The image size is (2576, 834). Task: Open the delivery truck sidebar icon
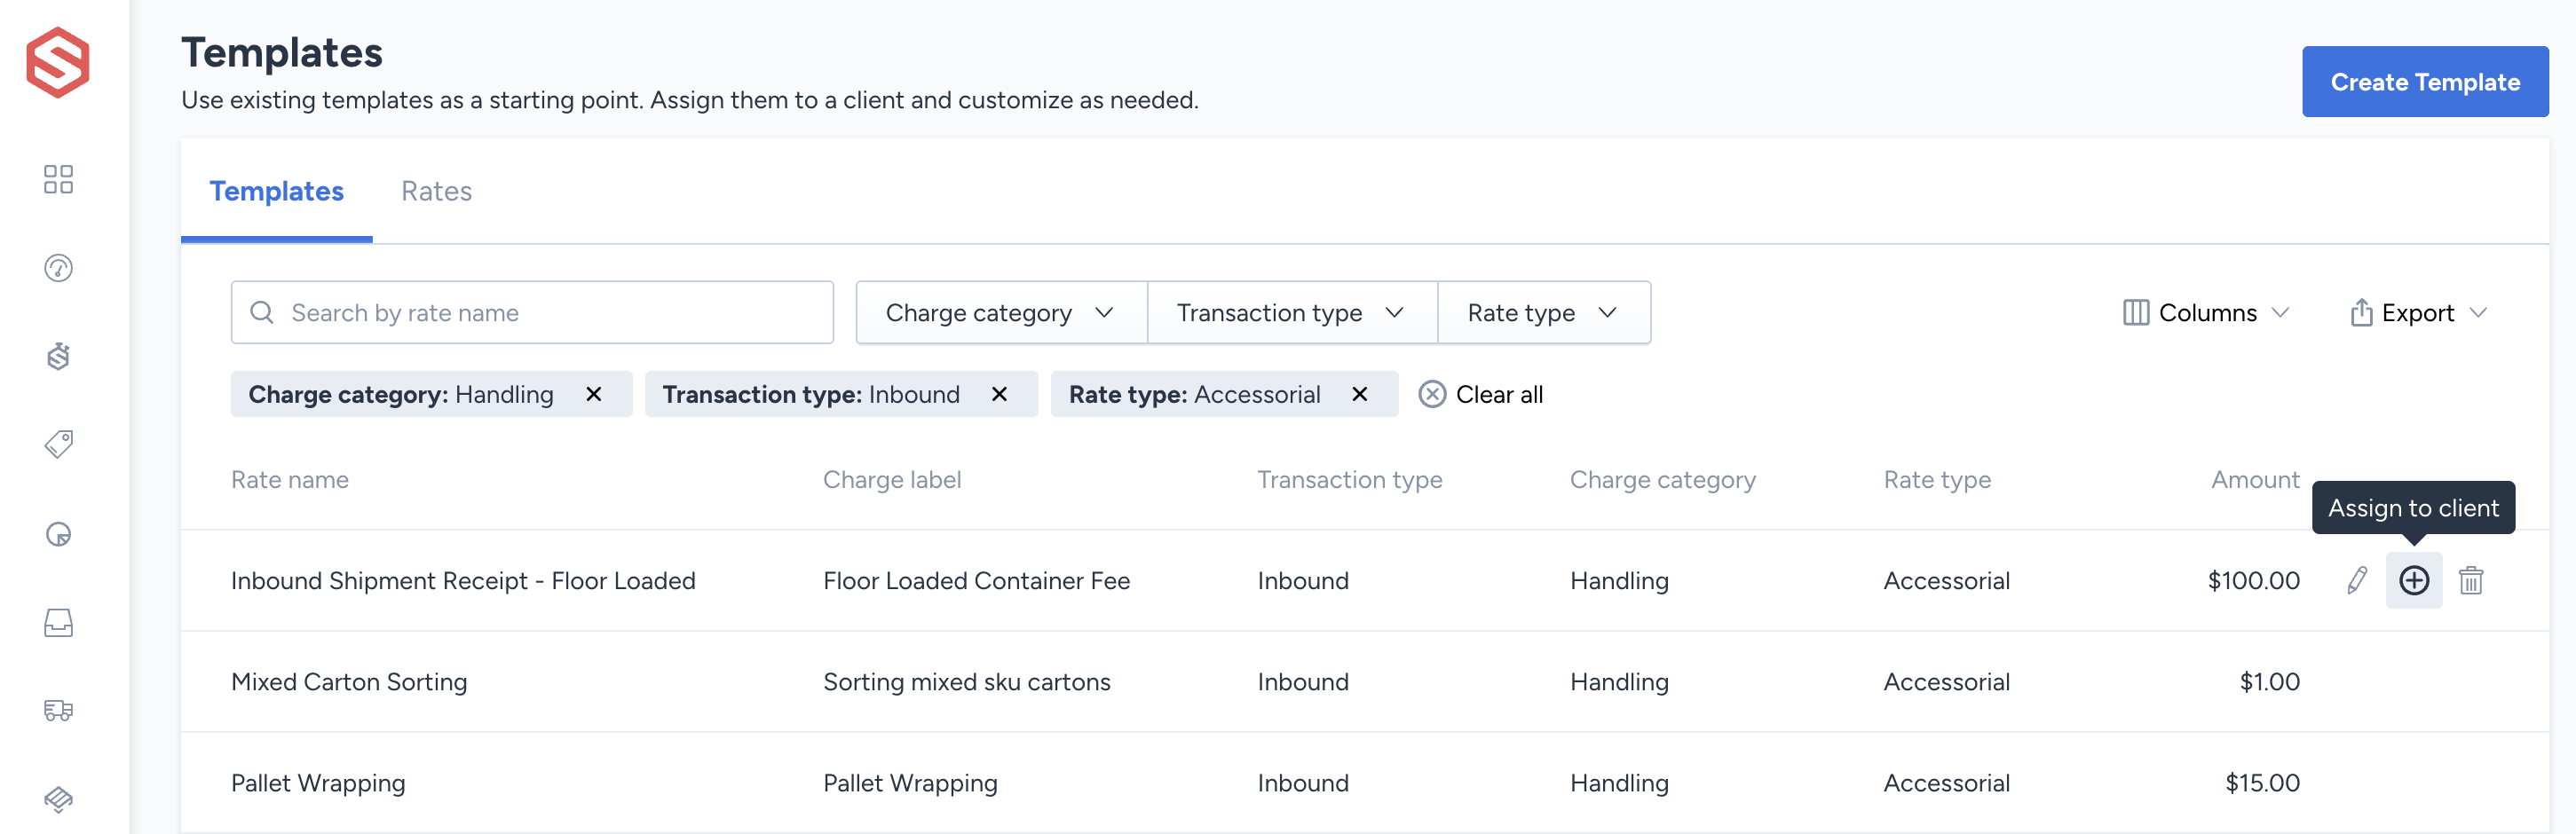[58, 710]
